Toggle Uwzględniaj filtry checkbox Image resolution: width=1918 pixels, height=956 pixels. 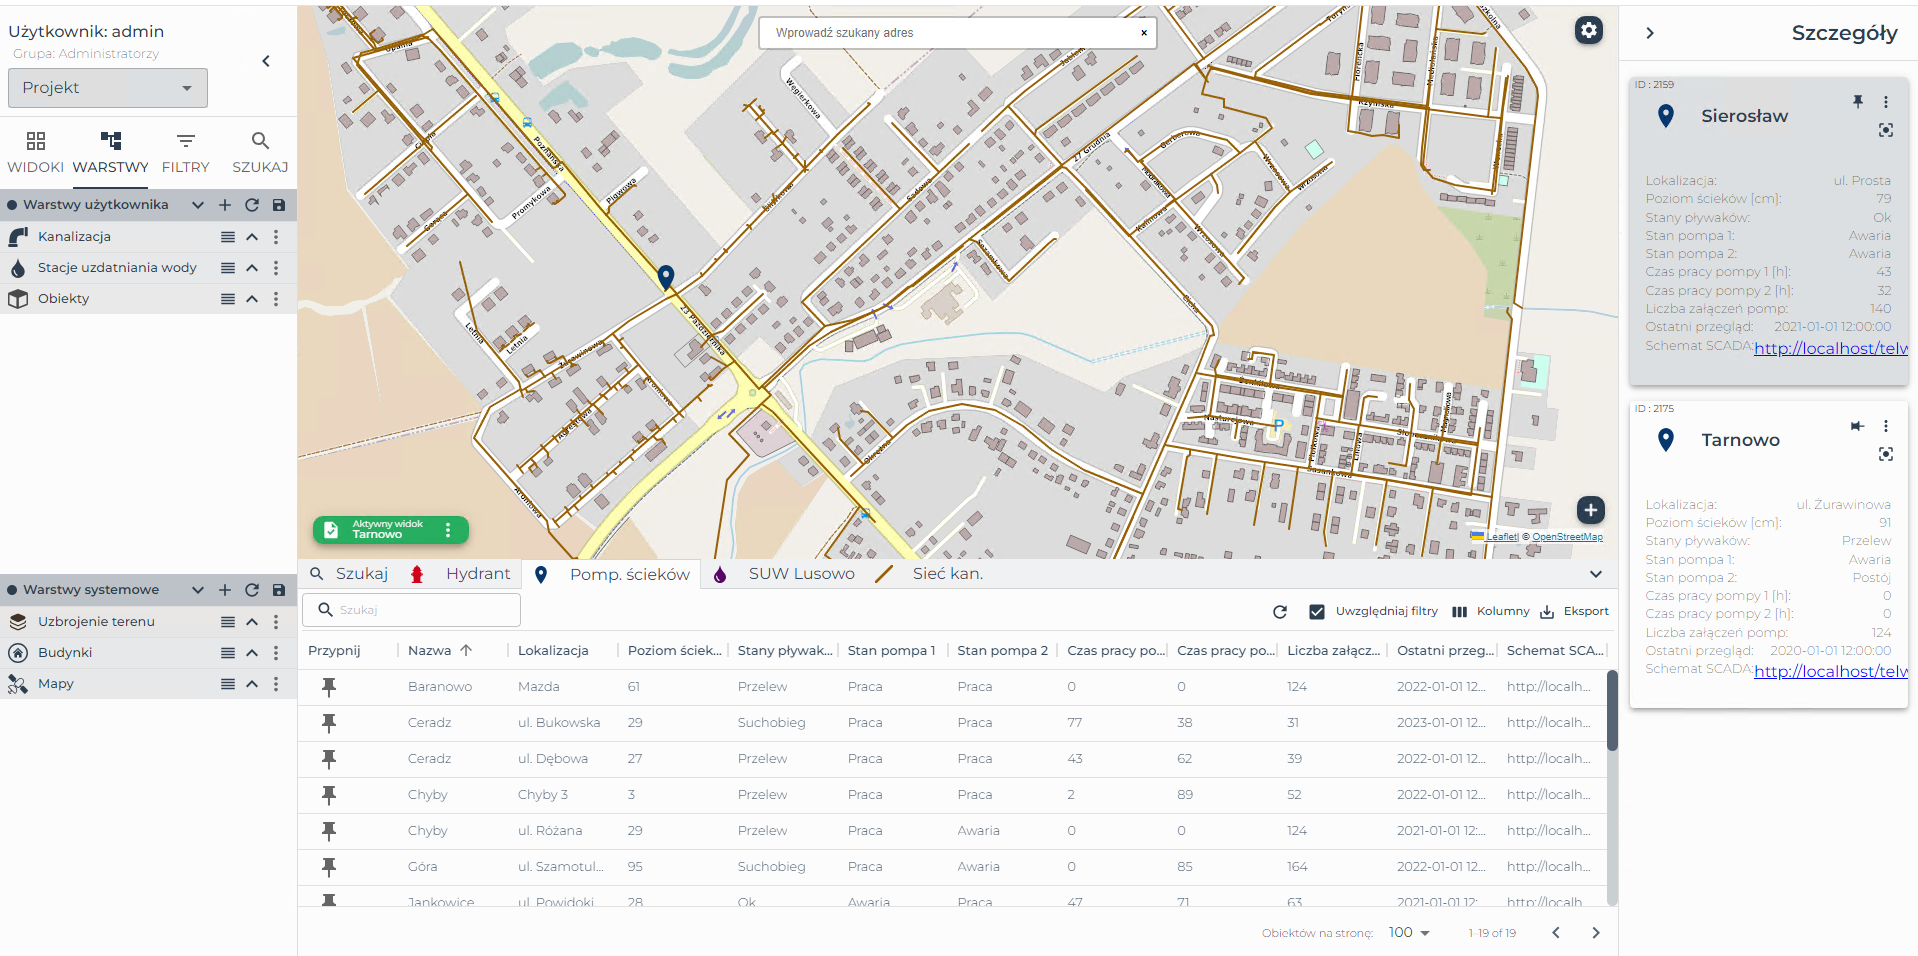click(1317, 612)
